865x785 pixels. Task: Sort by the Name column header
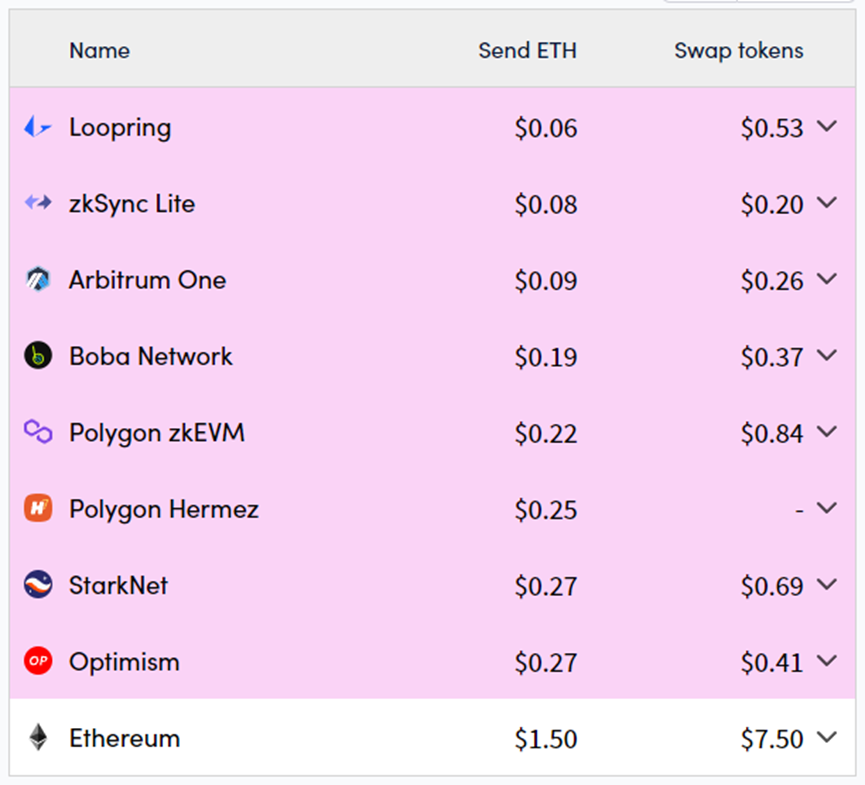99,50
